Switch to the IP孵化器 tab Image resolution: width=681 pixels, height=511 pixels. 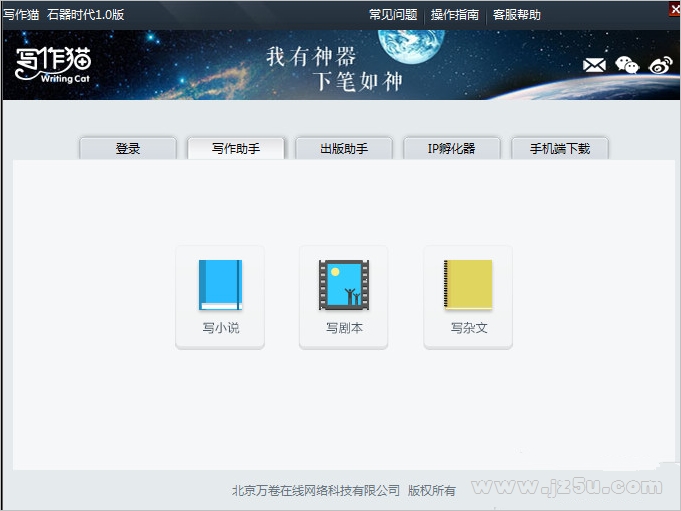(452, 148)
